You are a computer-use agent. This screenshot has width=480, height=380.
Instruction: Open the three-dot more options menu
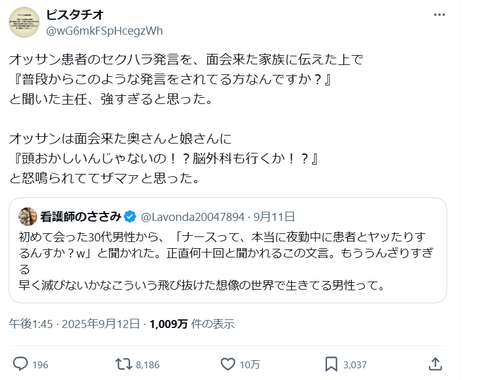pos(439,15)
